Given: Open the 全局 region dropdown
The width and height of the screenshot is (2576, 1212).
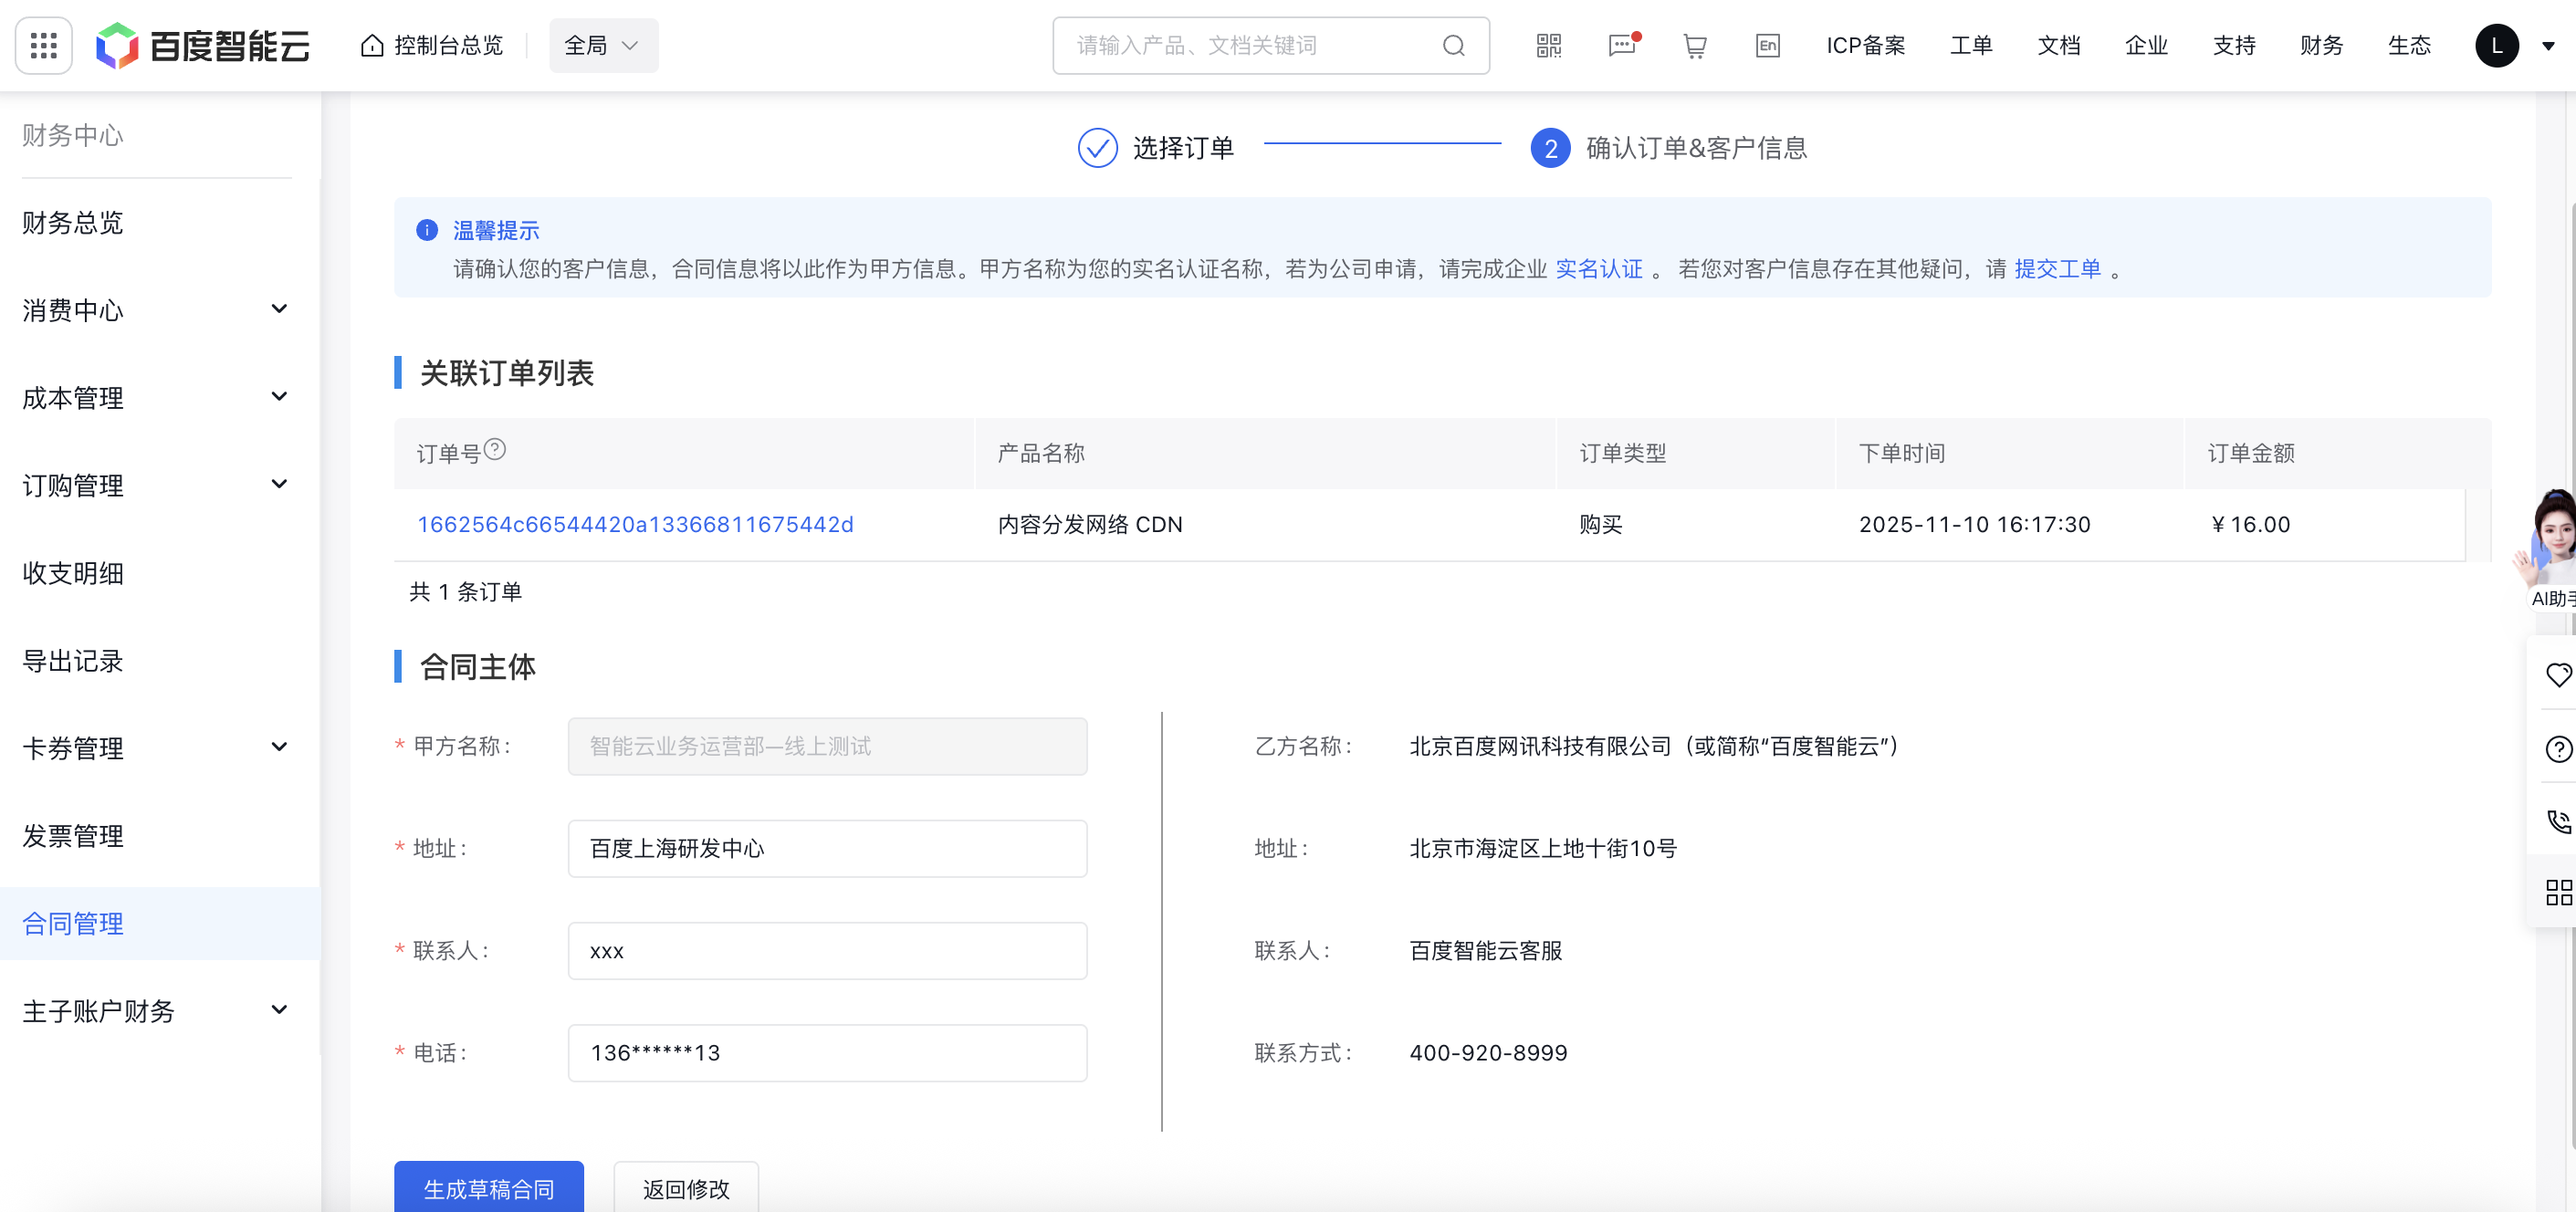Looking at the screenshot, I should 603,45.
